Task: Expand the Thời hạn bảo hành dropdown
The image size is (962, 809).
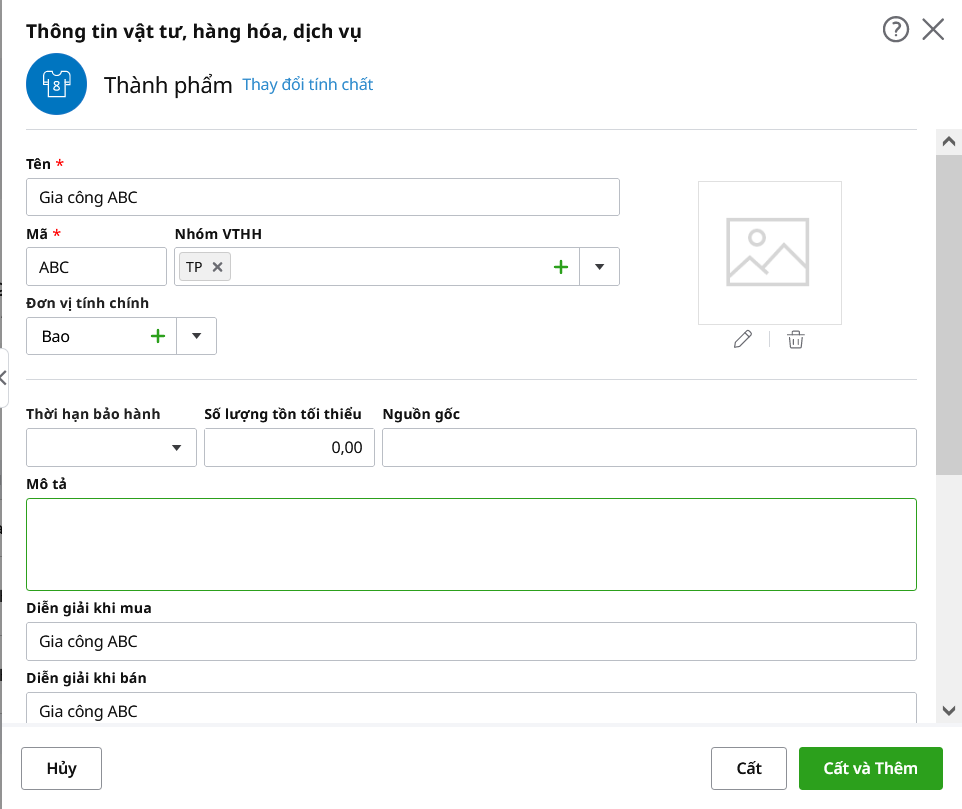Action: click(x=177, y=448)
